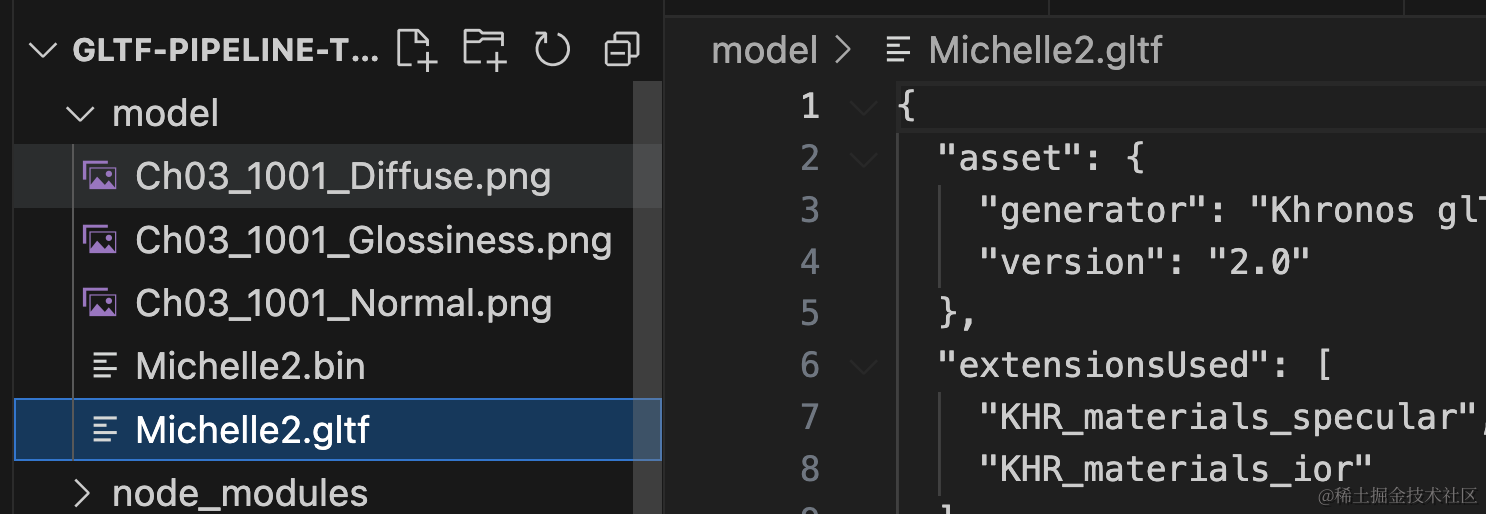The height and width of the screenshot is (514, 1486).
Task: Click the file icon beside Michelle2.bin
Action: tap(104, 366)
